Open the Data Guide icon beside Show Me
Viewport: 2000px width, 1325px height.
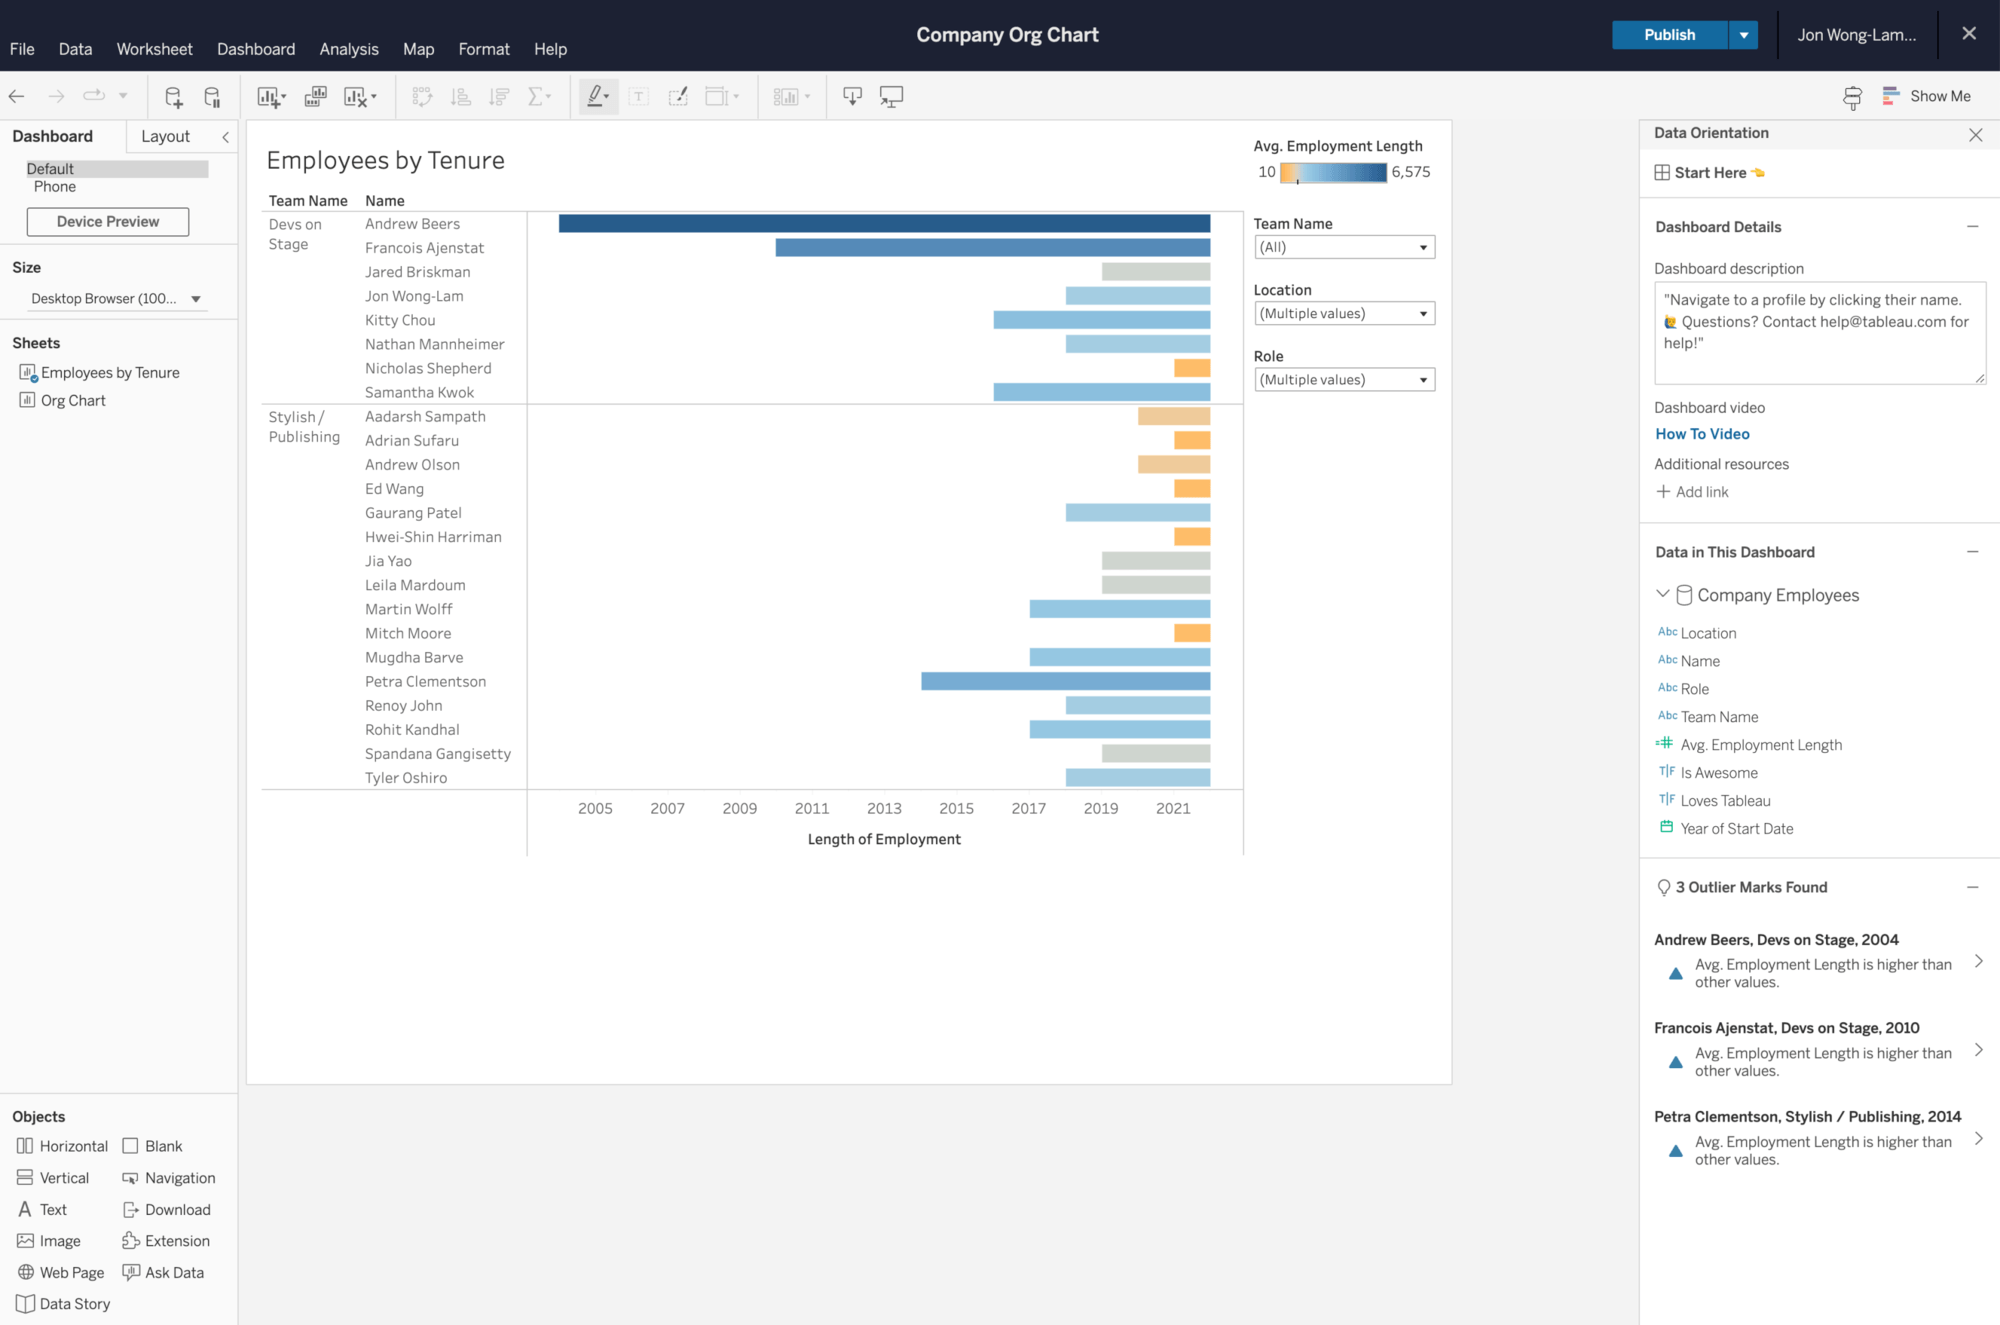1852,96
